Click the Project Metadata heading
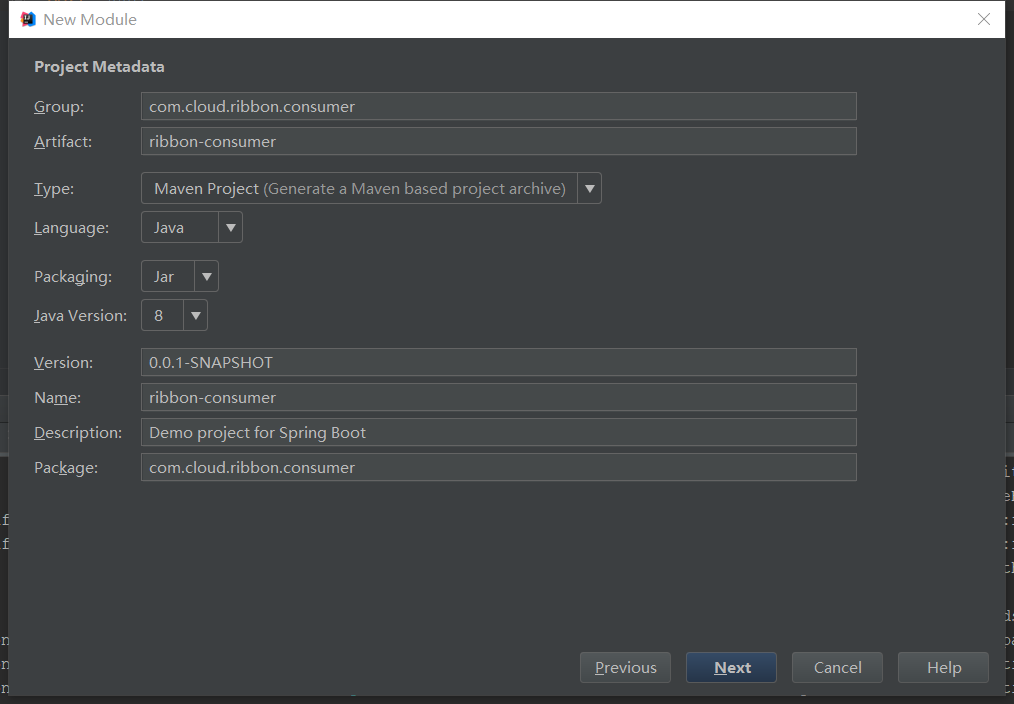This screenshot has height=704, width=1014. (x=99, y=67)
